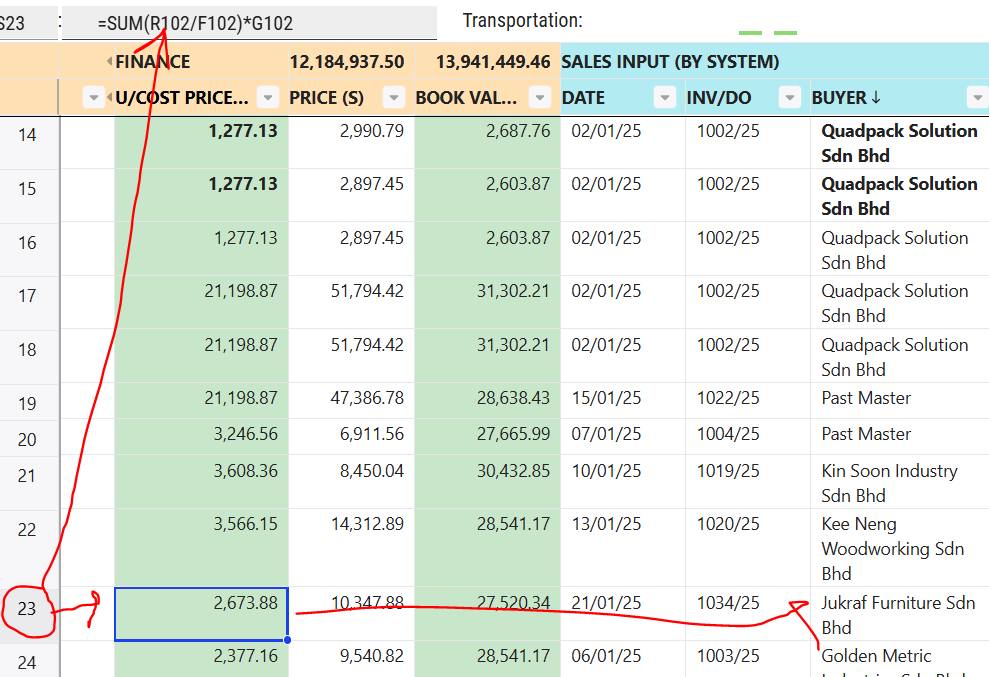Select price cell 6,911.56
This screenshot has height=677, width=989.
pyautogui.click(x=351, y=438)
